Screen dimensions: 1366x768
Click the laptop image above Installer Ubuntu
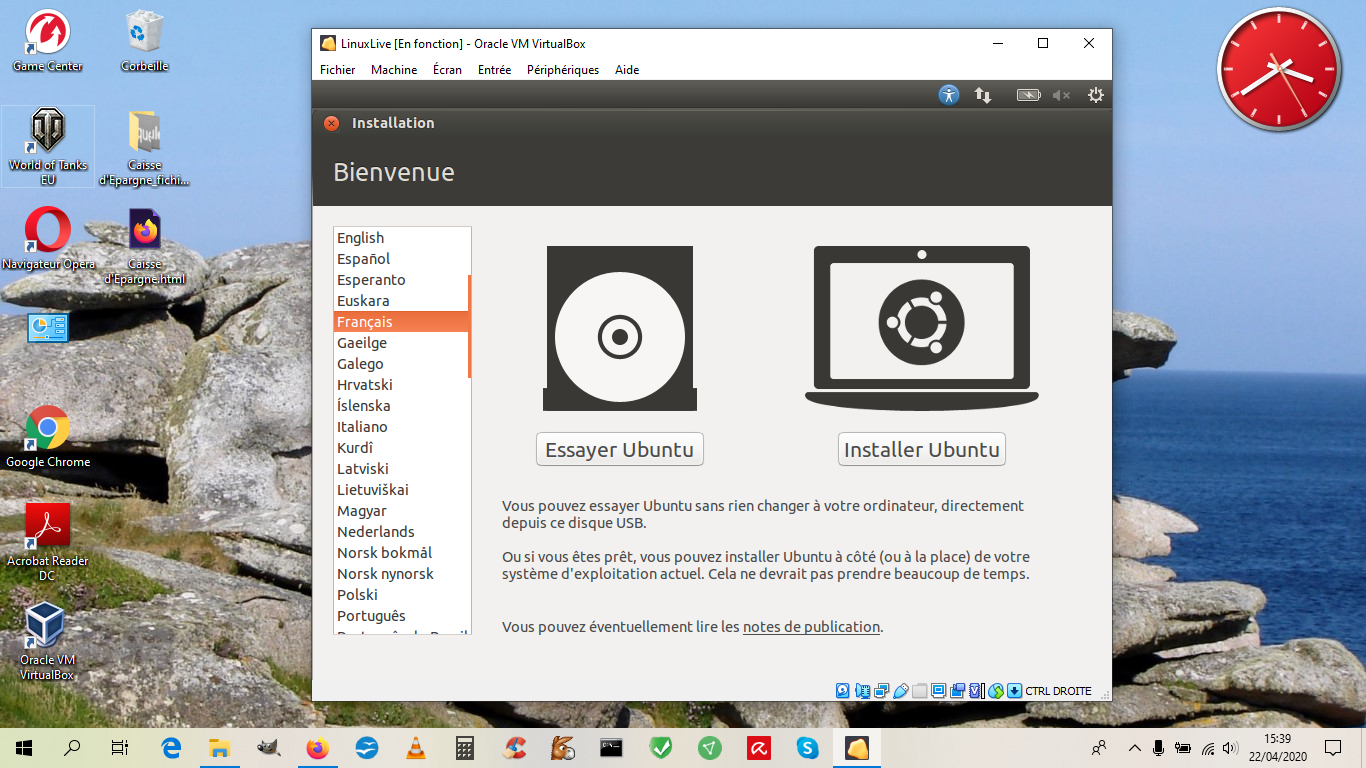click(x=922, y=328)
